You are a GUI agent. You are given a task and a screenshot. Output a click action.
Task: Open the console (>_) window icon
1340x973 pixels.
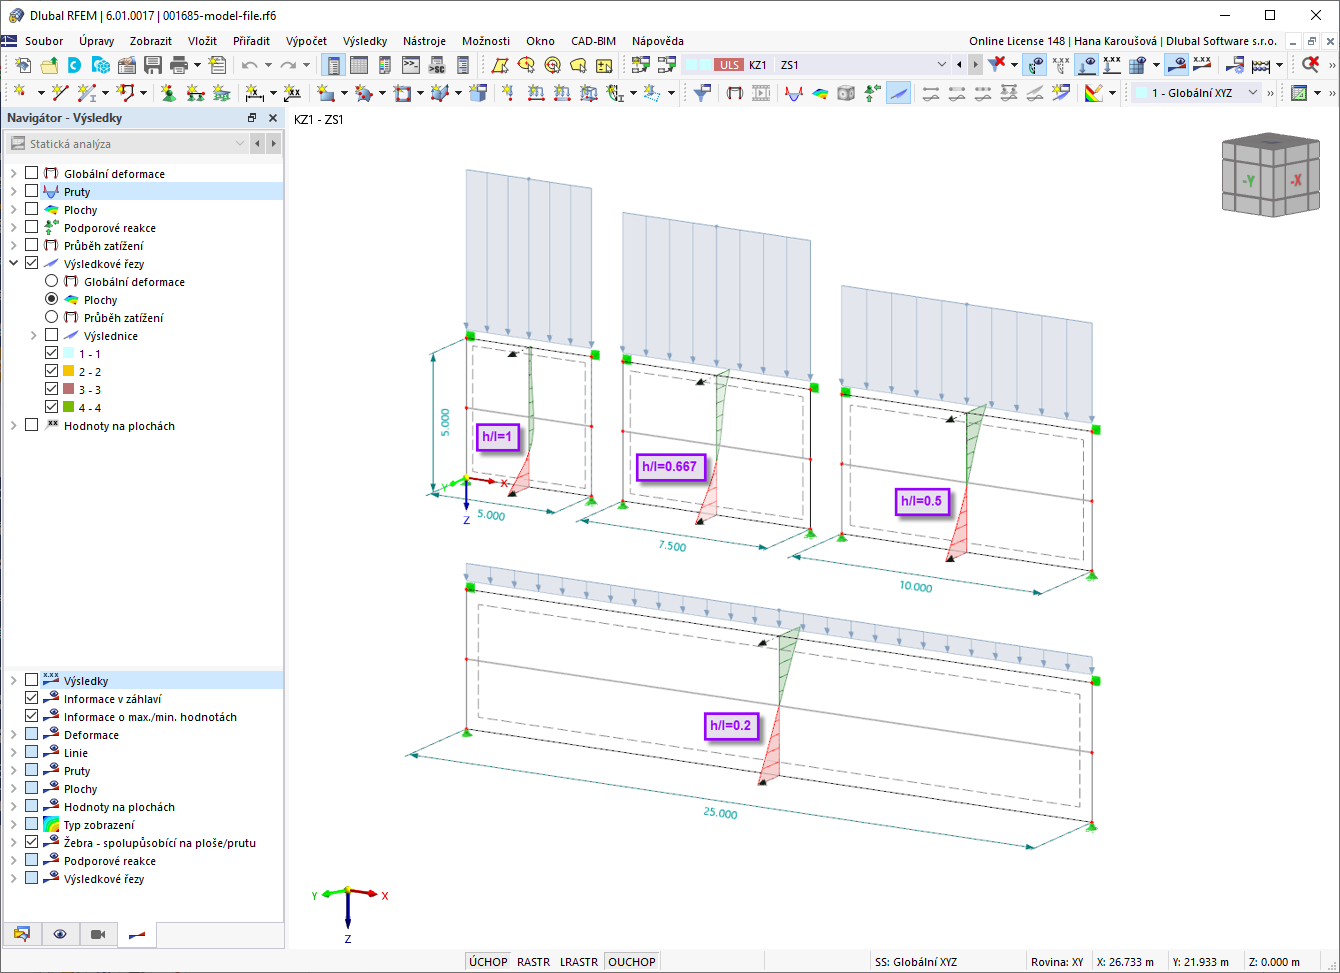pyautogui.click(x=410, y=65)
